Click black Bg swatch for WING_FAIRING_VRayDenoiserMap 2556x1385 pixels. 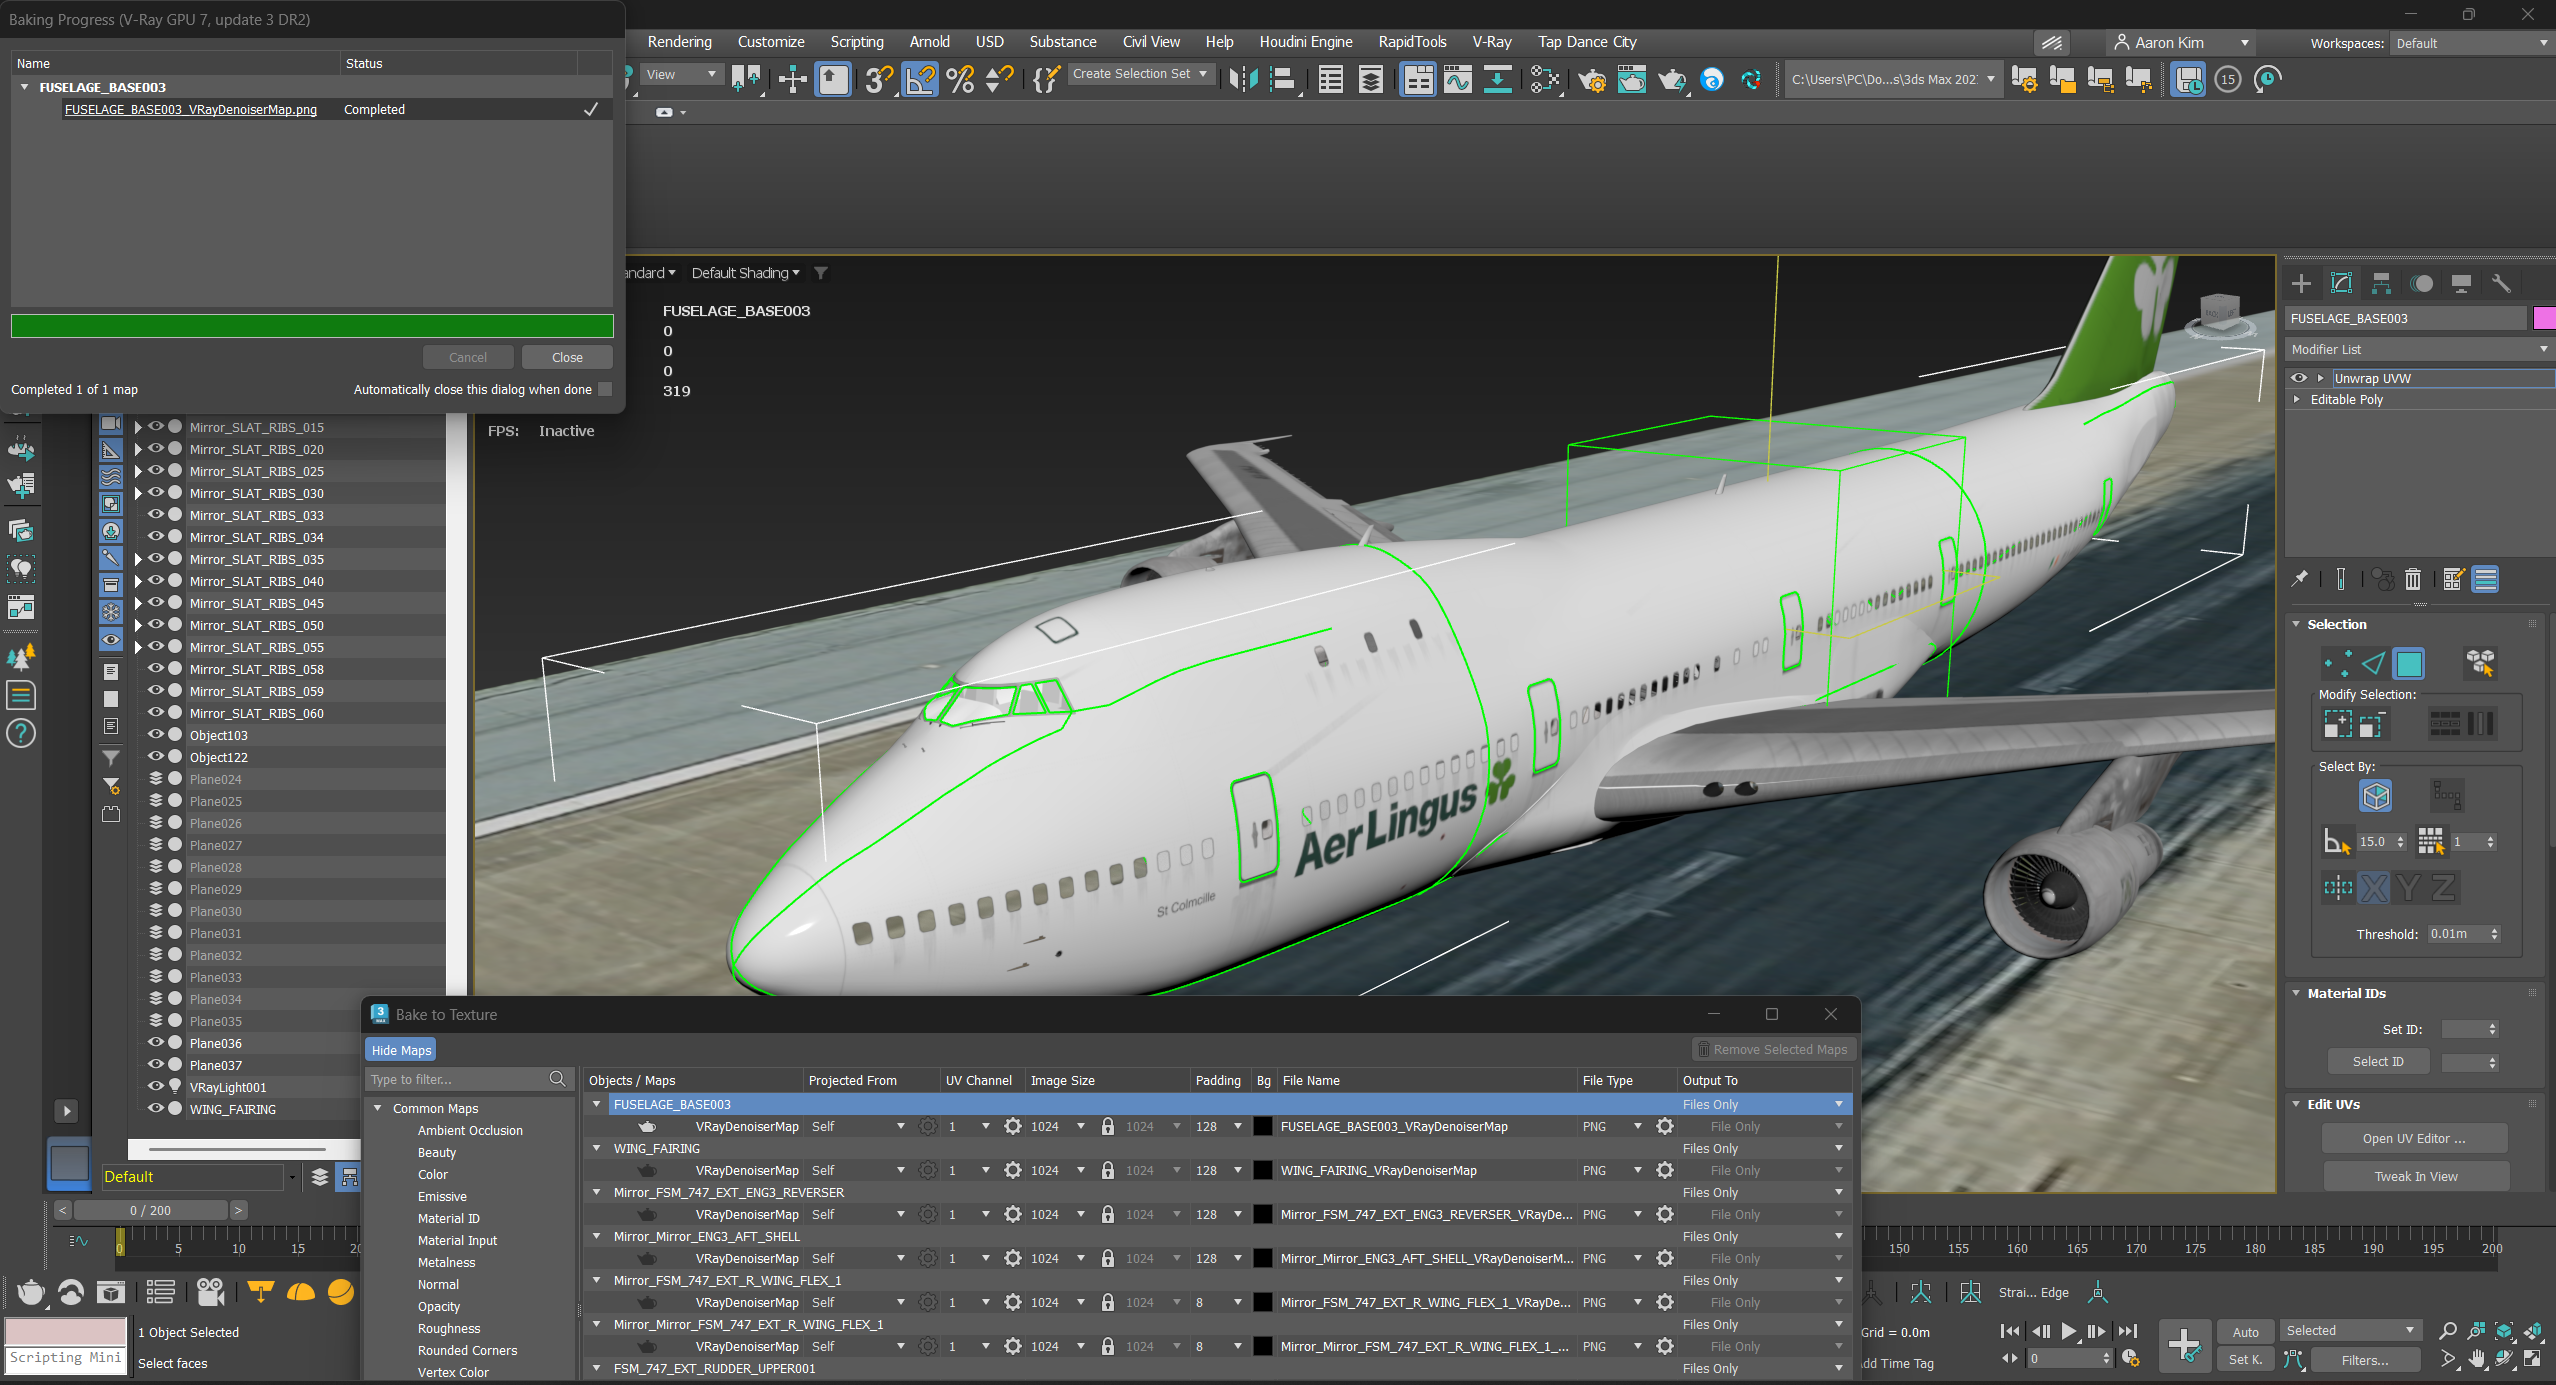[x=1263, y=1170]
